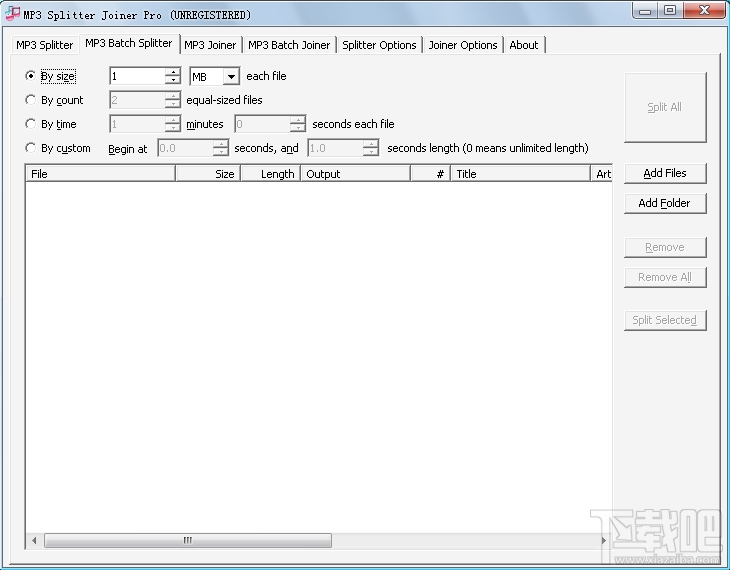Click the By count files number field
730x570 pixels.
click(x=137, y=100)
